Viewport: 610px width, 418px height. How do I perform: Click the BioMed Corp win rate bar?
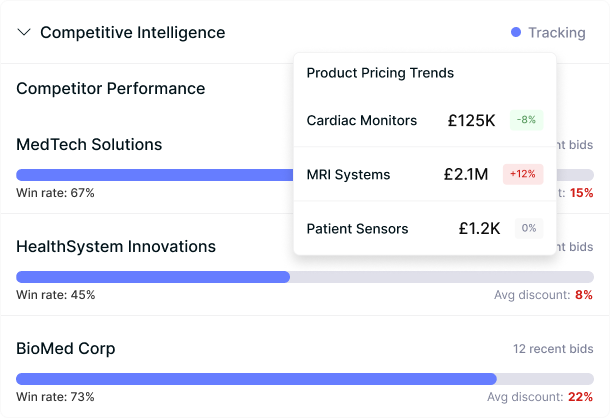pos(256,379)
